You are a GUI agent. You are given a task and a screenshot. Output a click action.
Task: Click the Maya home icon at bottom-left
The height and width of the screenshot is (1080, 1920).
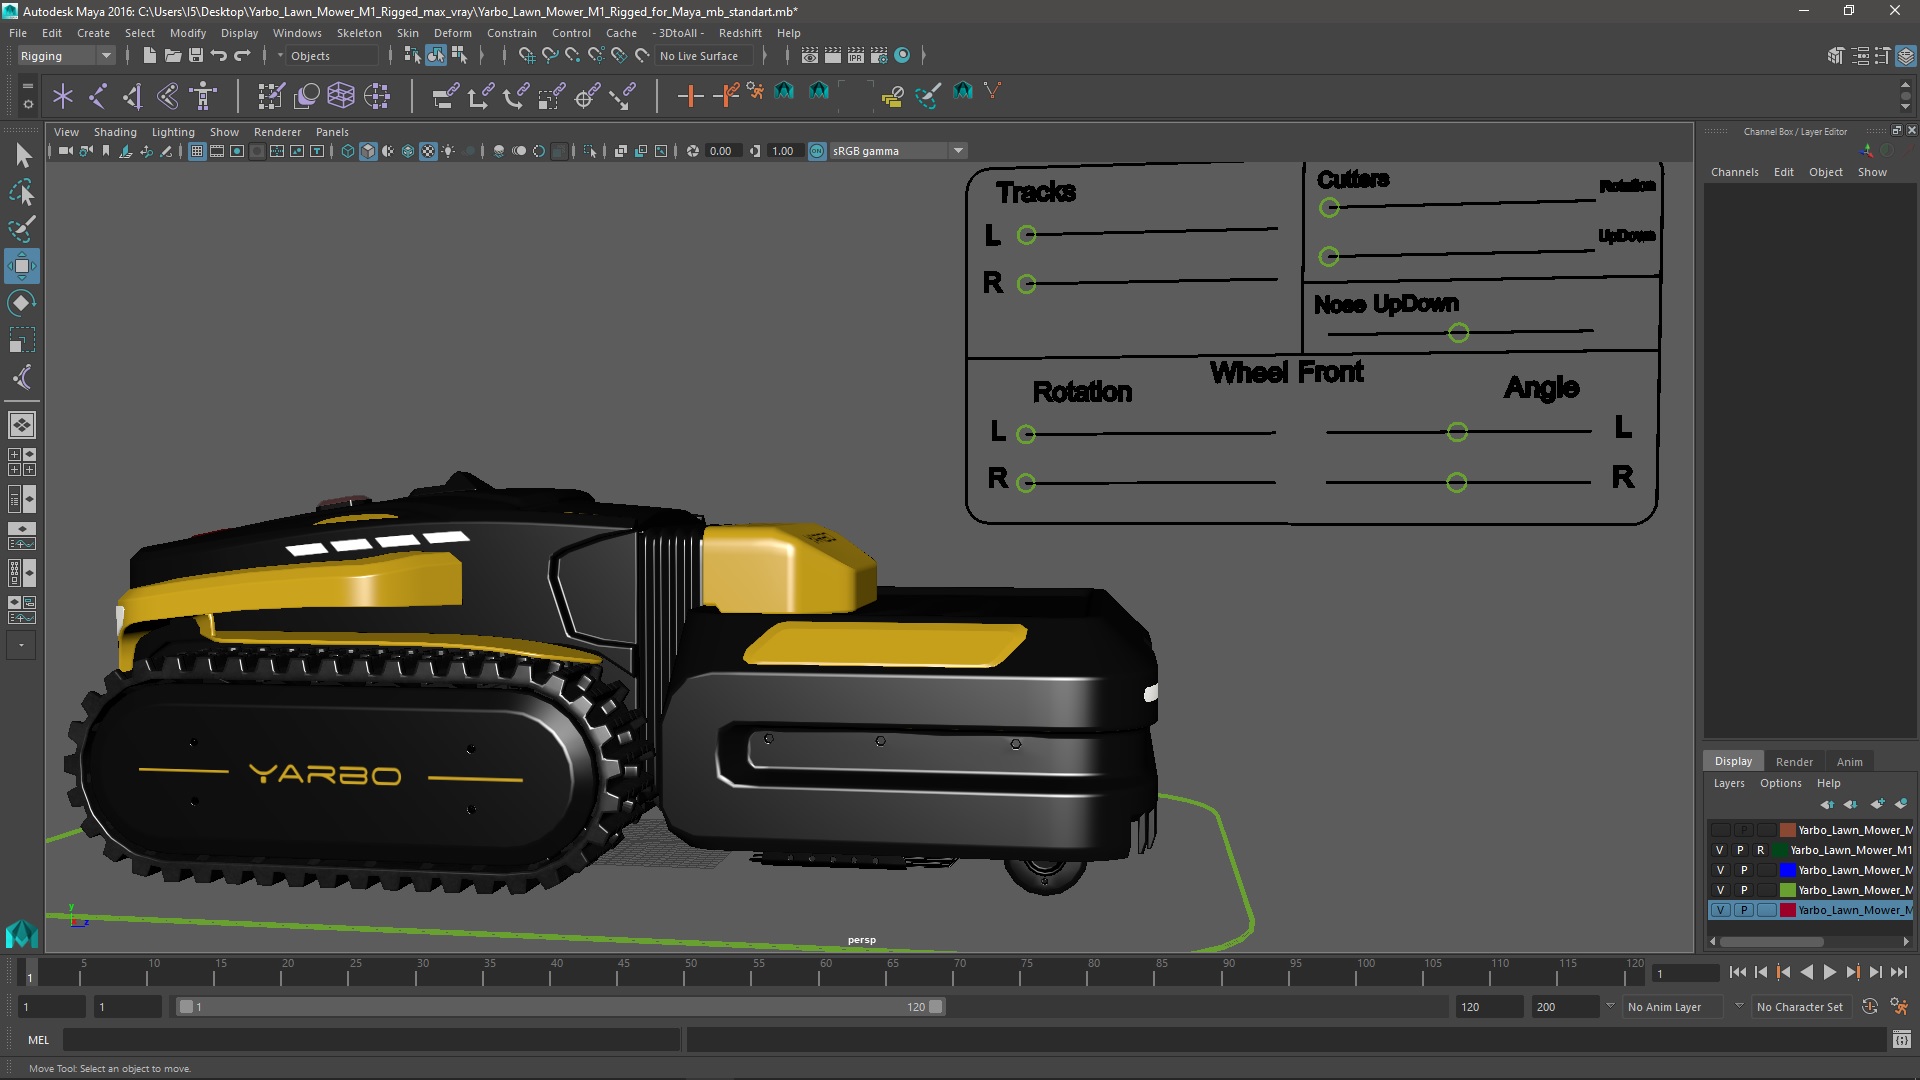22,934
